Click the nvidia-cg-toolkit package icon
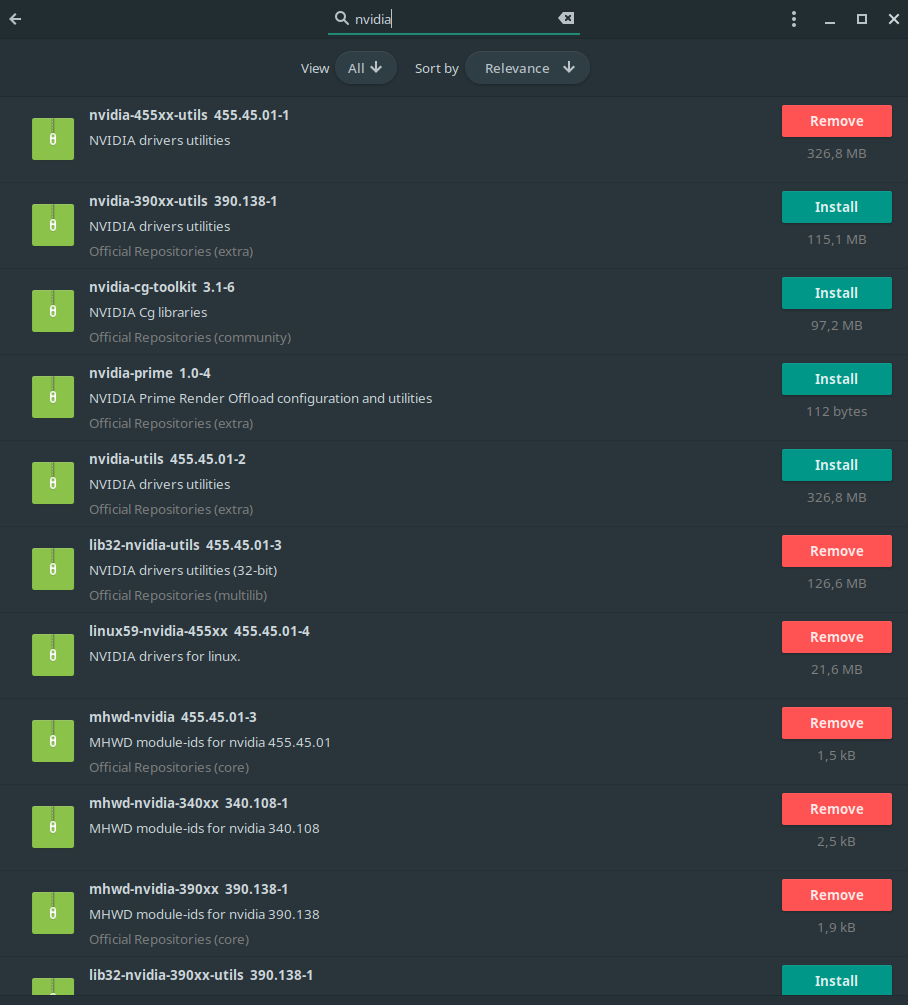 click(x=53, y=311)
